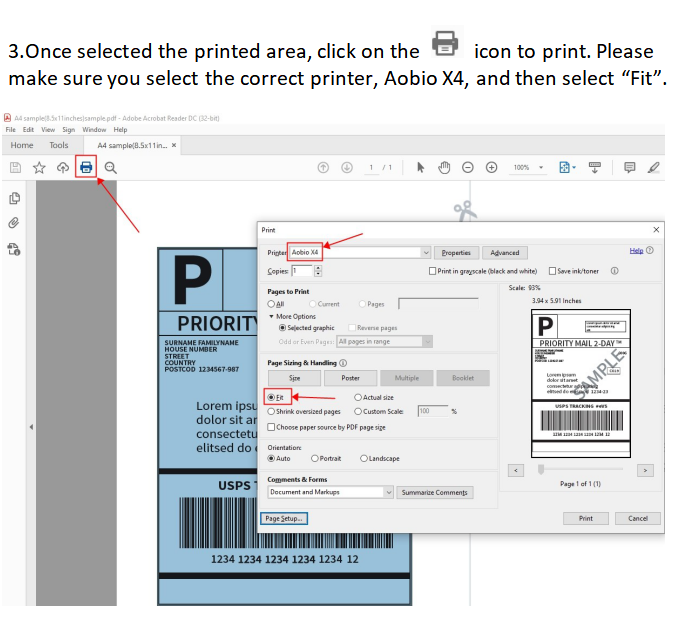Select Landscape orientation

click(x=363, y=458)
